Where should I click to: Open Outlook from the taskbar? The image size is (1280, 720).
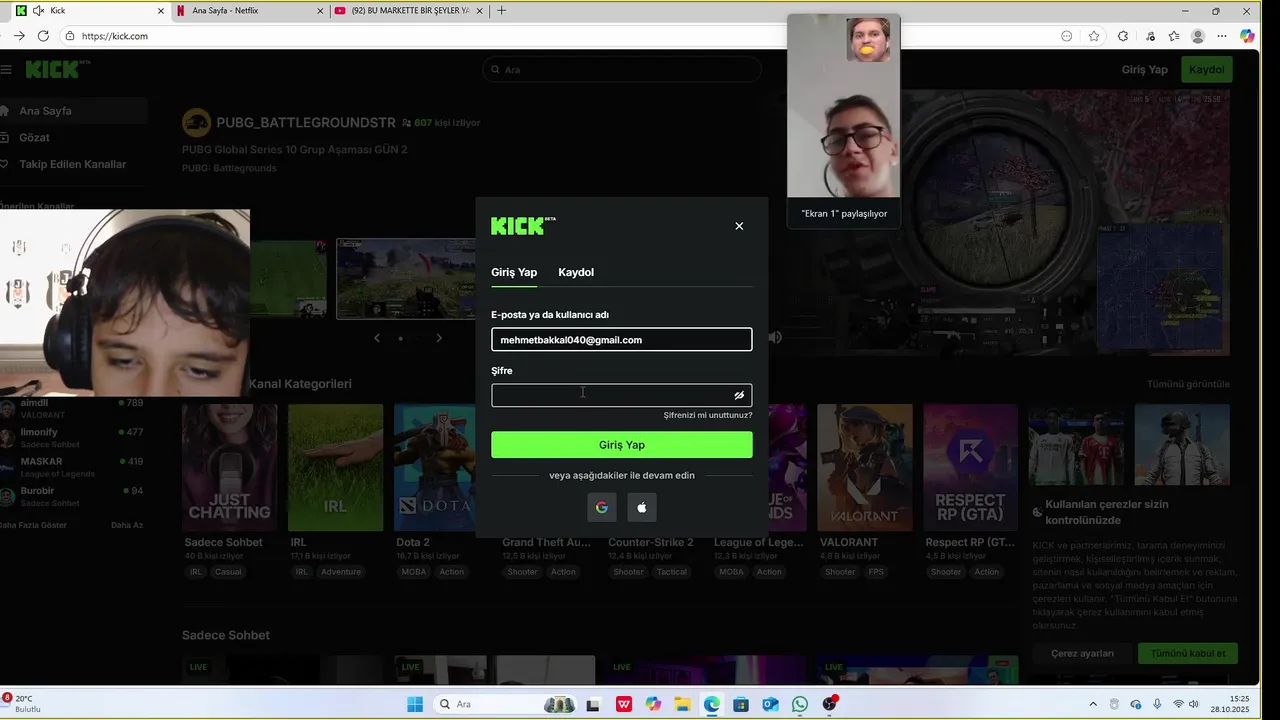pos(770,704)
